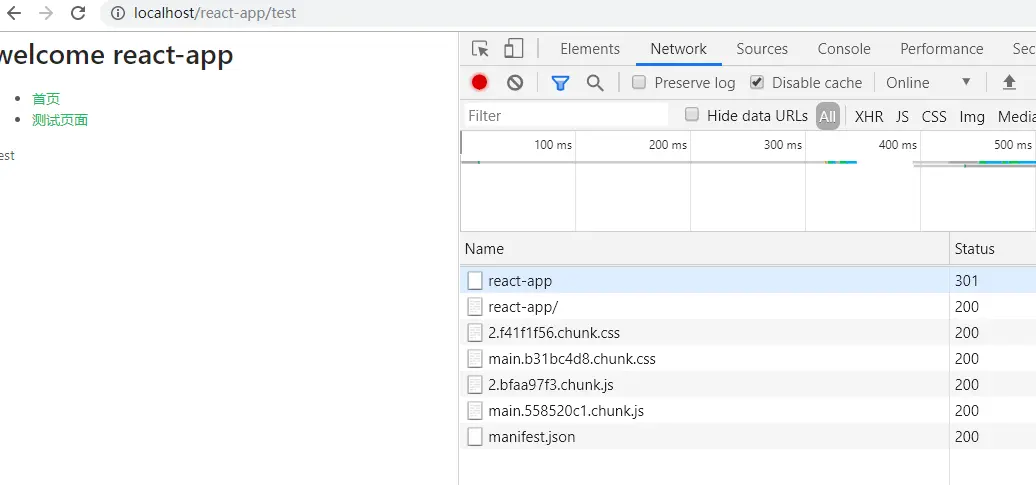
Task: Click the browser address bar URL
Action: click(215, 13)
